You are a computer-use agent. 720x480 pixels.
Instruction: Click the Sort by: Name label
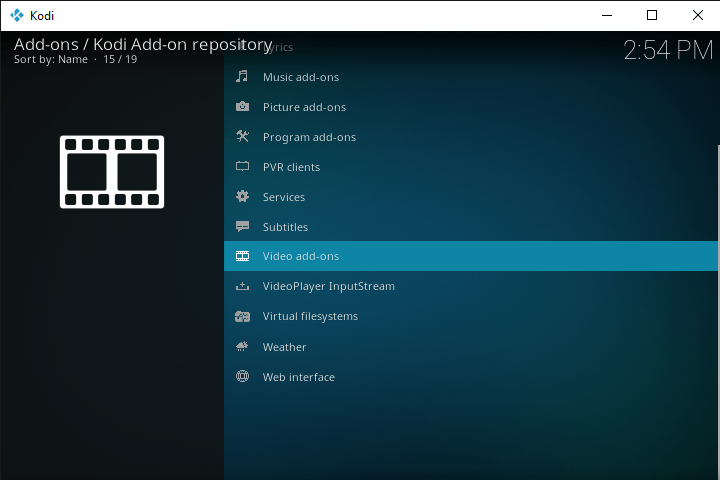(x=51, y=59)
